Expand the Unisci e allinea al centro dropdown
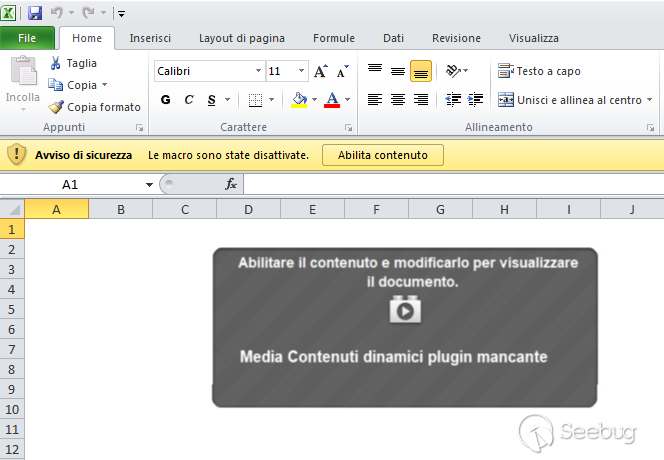 [x=649, y=100]
